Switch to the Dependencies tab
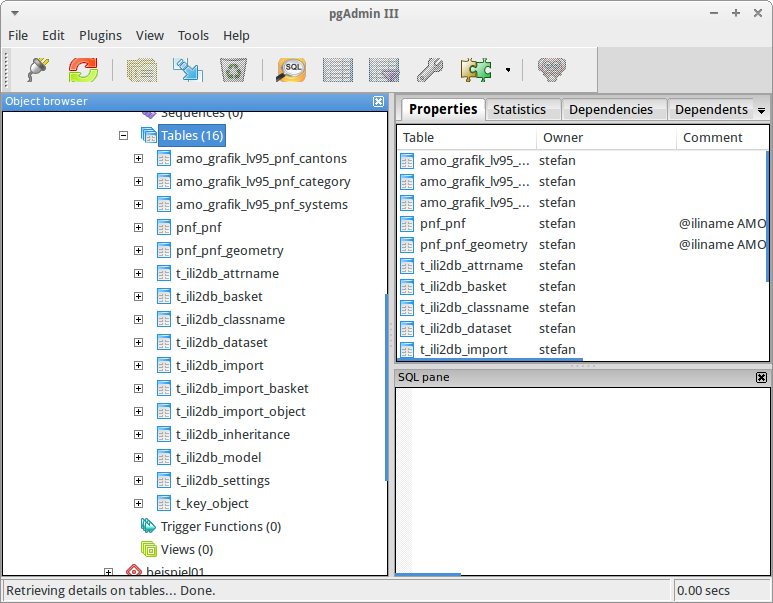 [x=611, y=109]
